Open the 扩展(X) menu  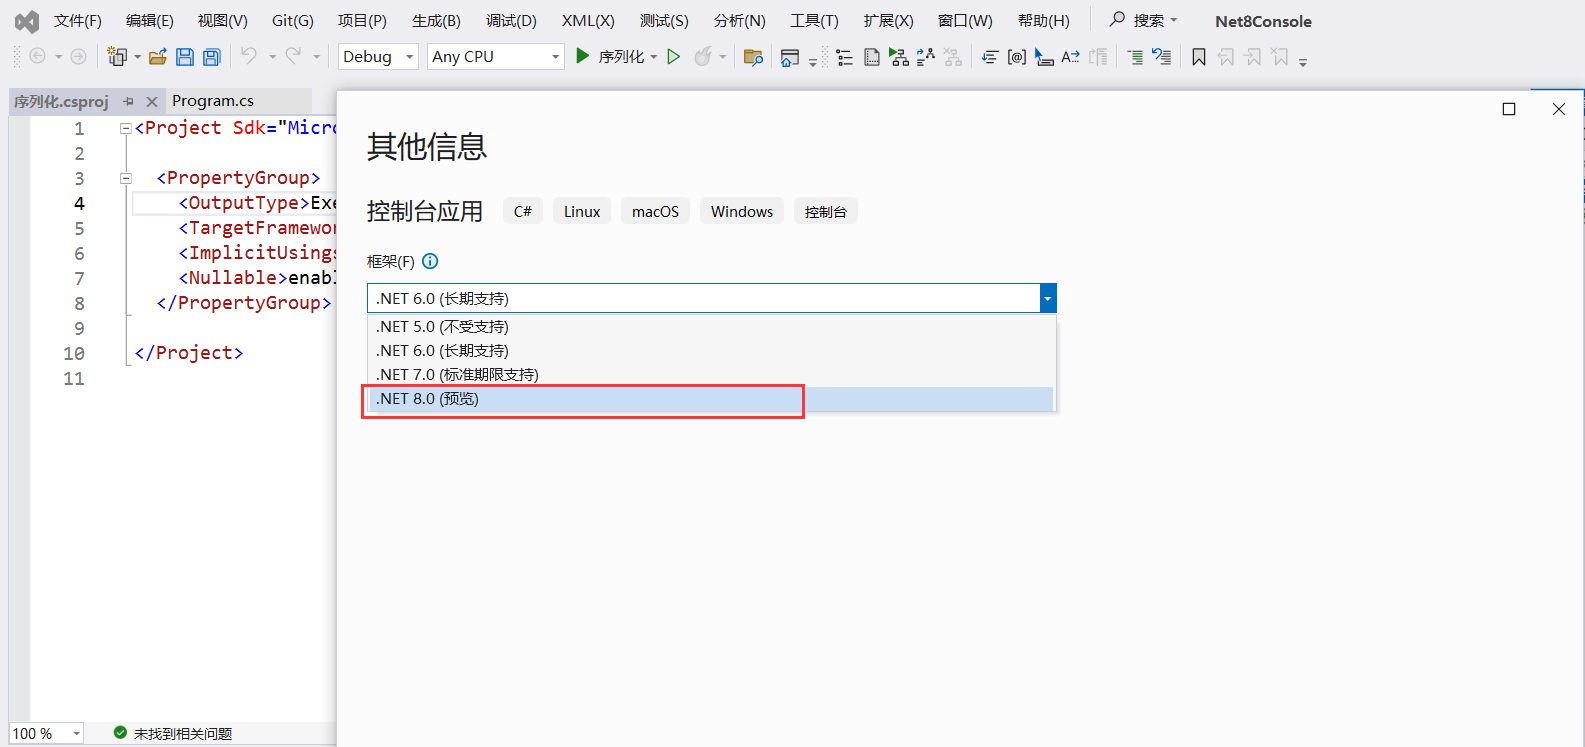tap(888, 20)
